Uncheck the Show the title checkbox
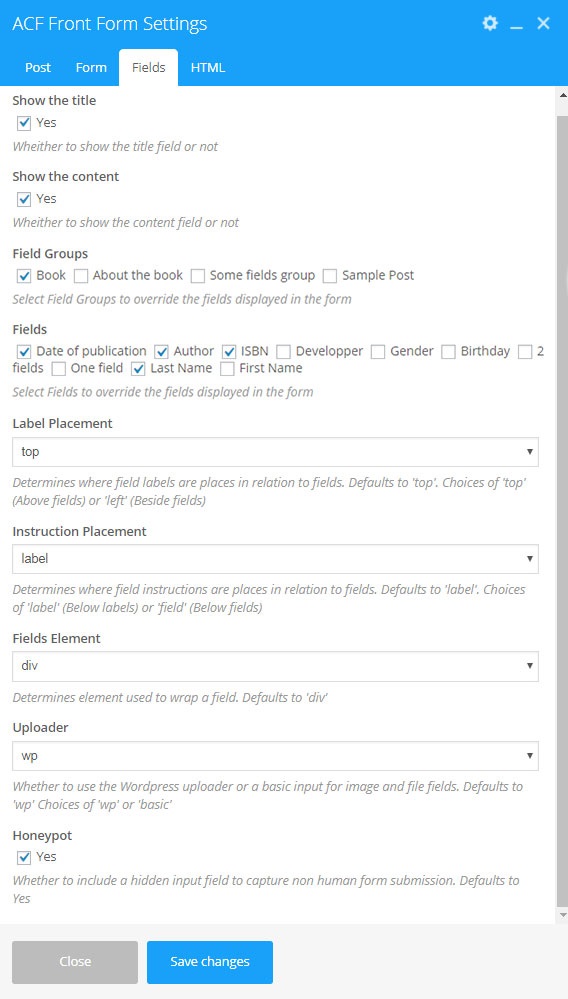Screen dimensions: 568x999 (x=24, y=123)
